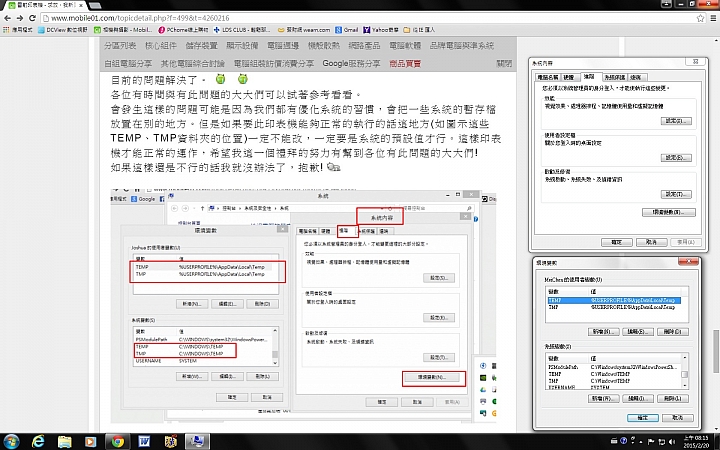
Task: Open the new tab button in Chrome
Action: pos(95,6)
